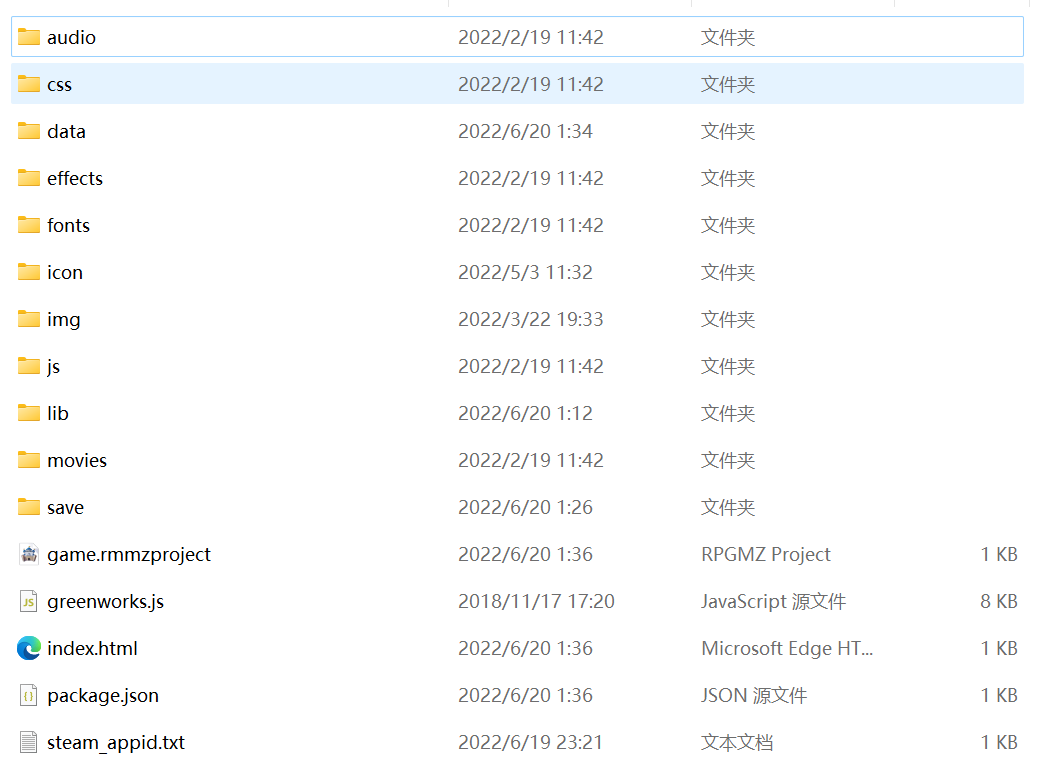Select the save folder name
1046x773 pixels.
[65, 508]
